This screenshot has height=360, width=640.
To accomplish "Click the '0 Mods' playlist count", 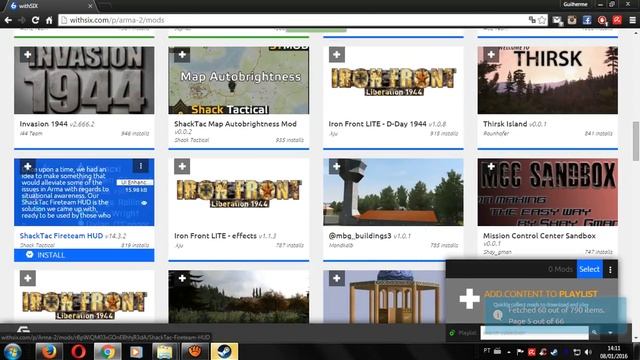I will pyautogui.click(x=560, y=269).
